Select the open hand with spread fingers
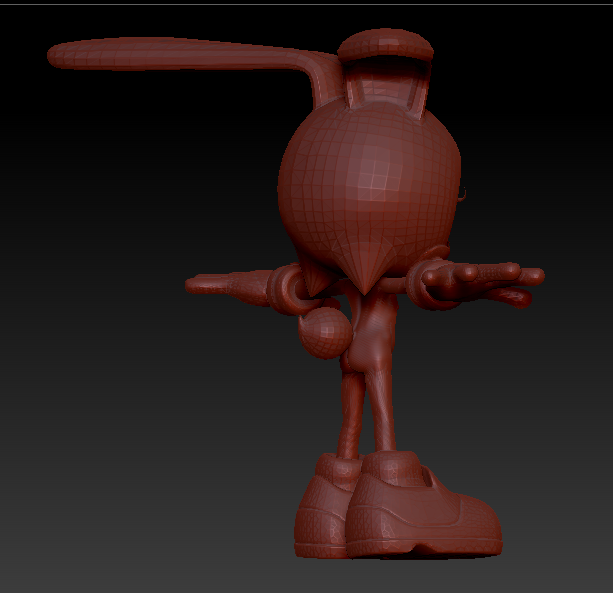This screenshot has height=593, width=613. tap(483, 282)
